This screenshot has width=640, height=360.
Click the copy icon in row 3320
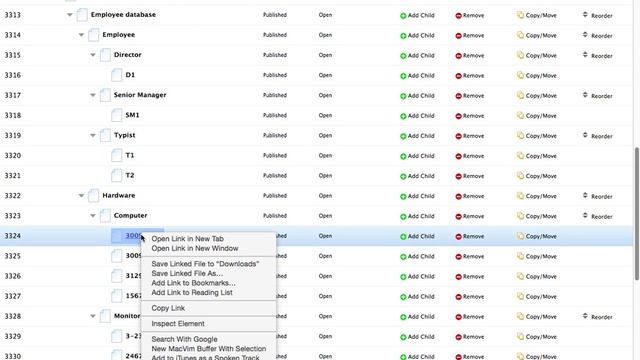click(520, 156)
